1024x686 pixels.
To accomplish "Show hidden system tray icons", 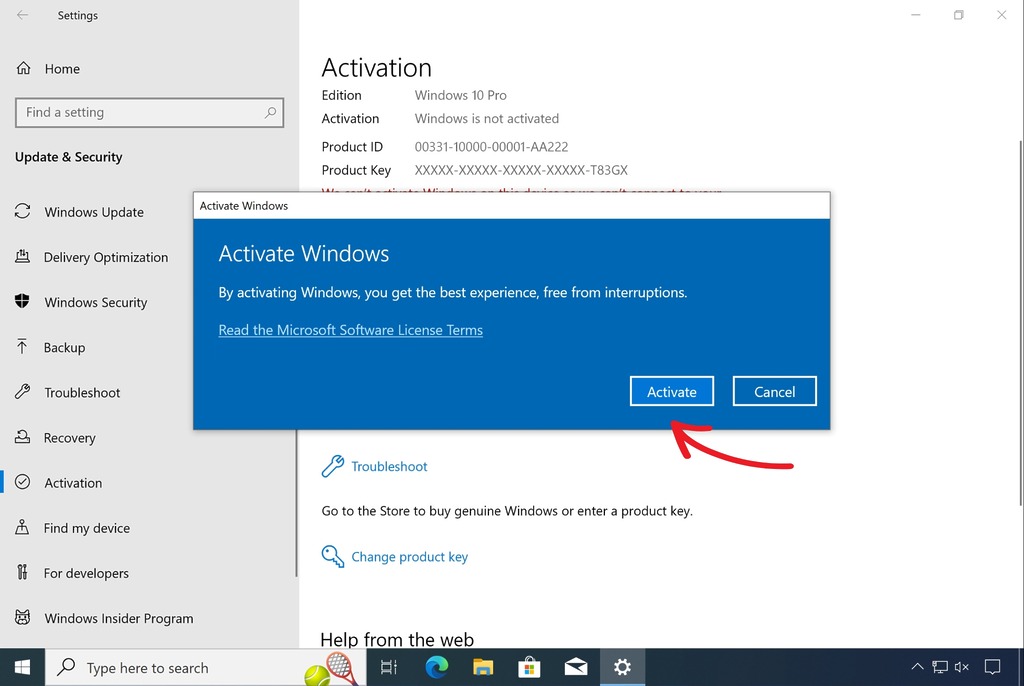I will [917, 667].
